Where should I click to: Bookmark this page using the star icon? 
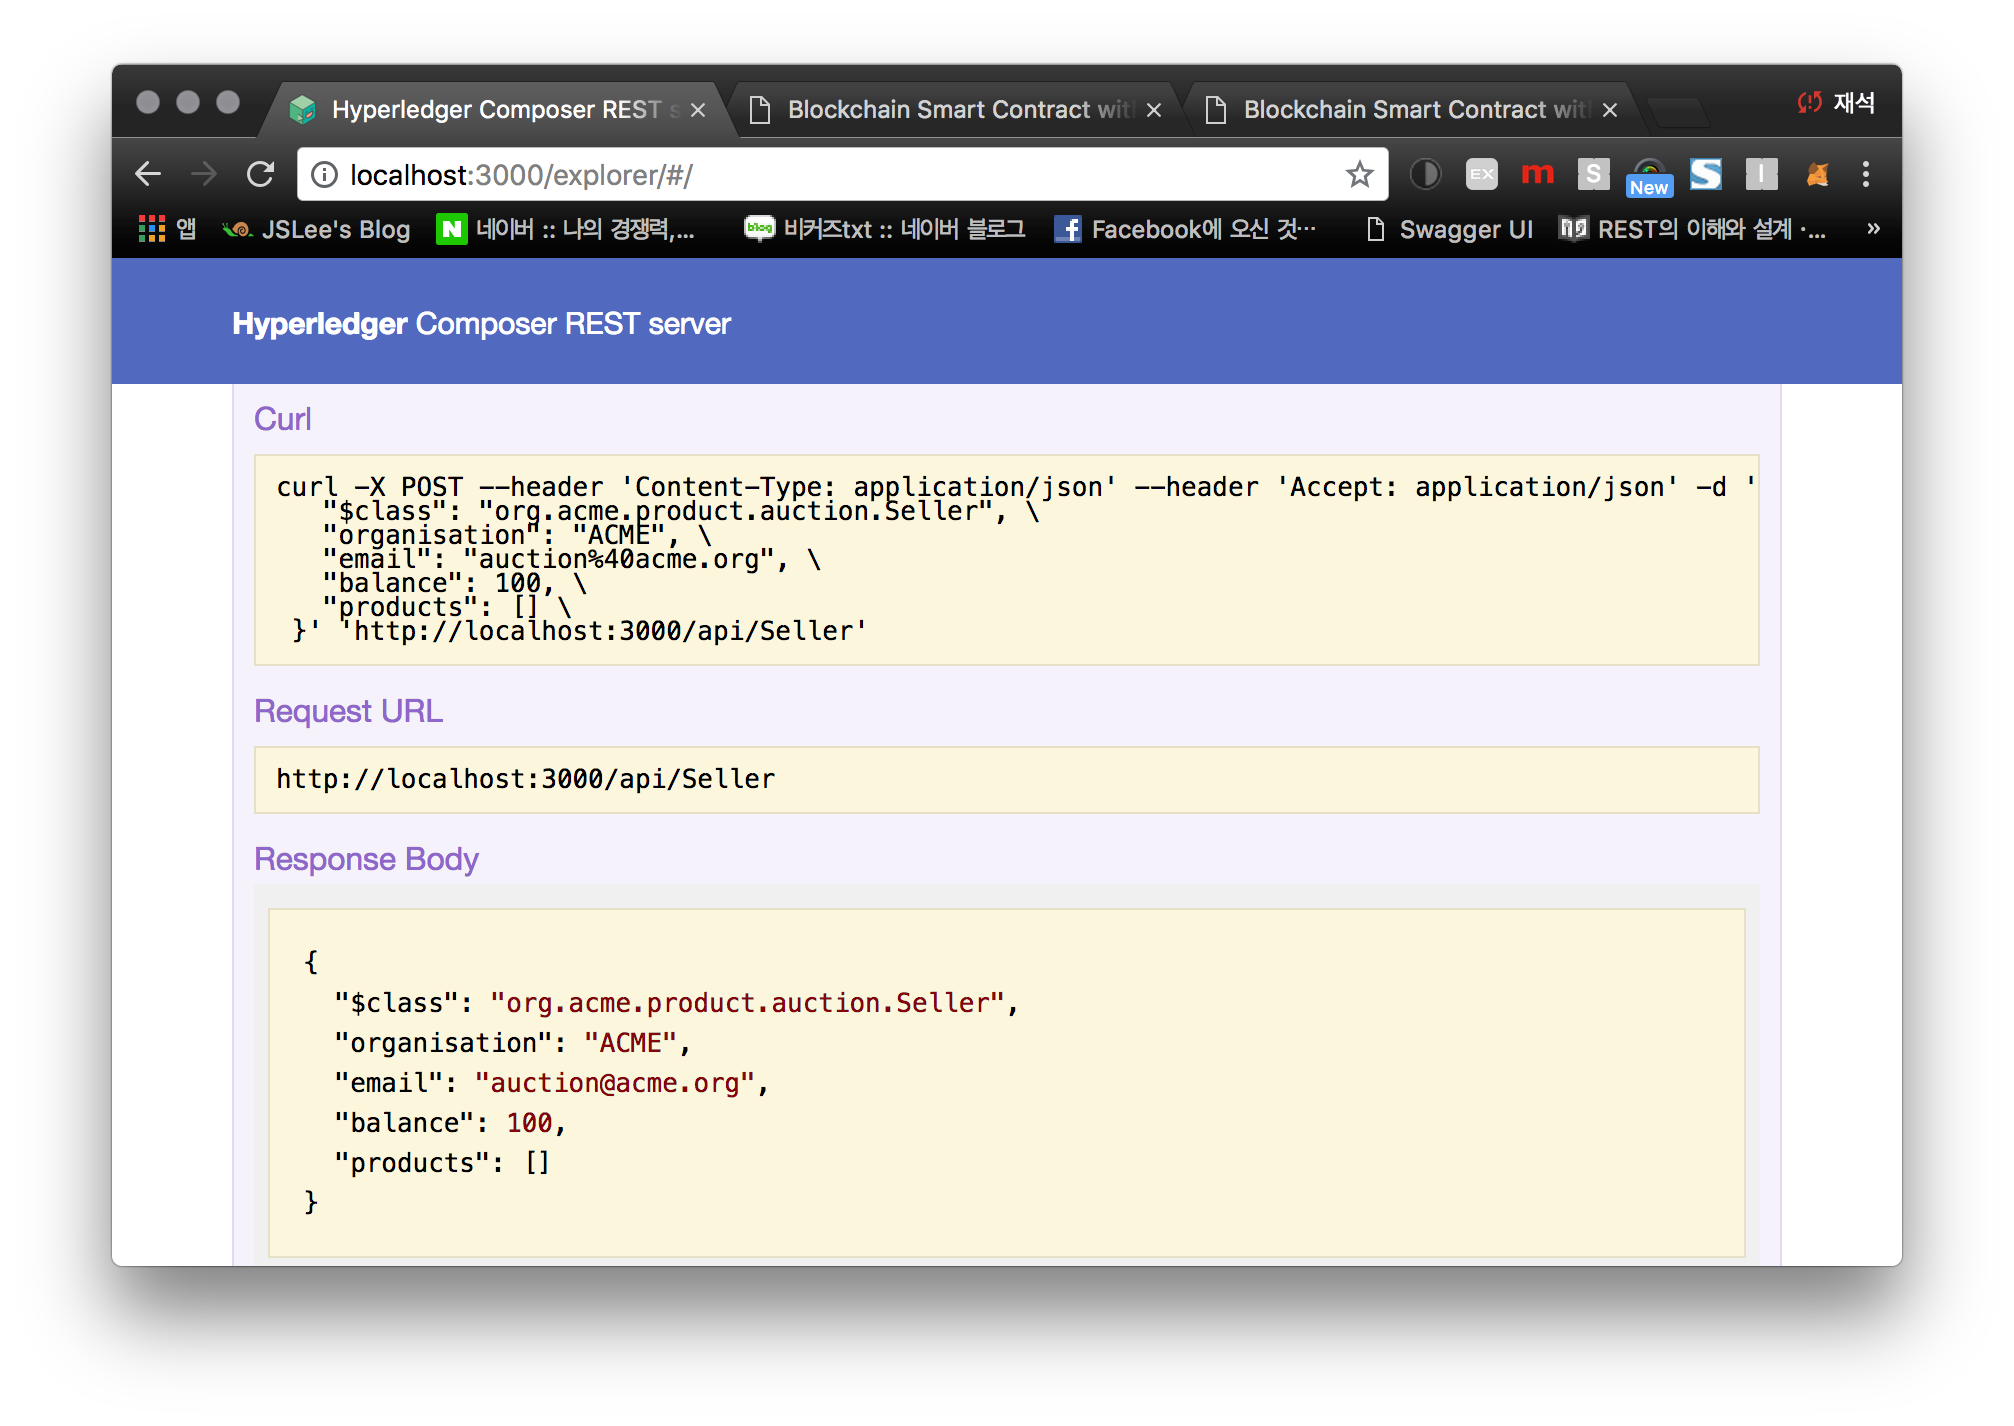tap(1360, 175)
